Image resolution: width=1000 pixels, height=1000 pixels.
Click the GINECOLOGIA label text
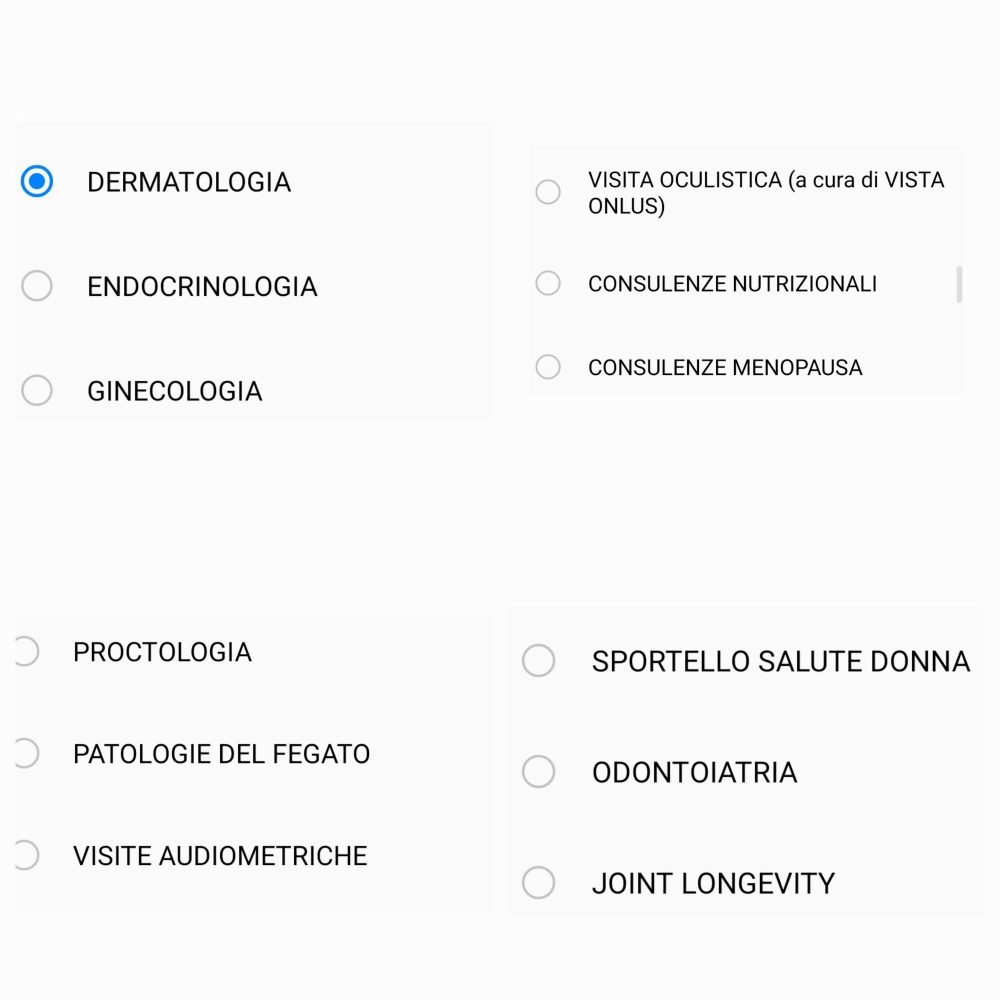click(x=175, y=391)
